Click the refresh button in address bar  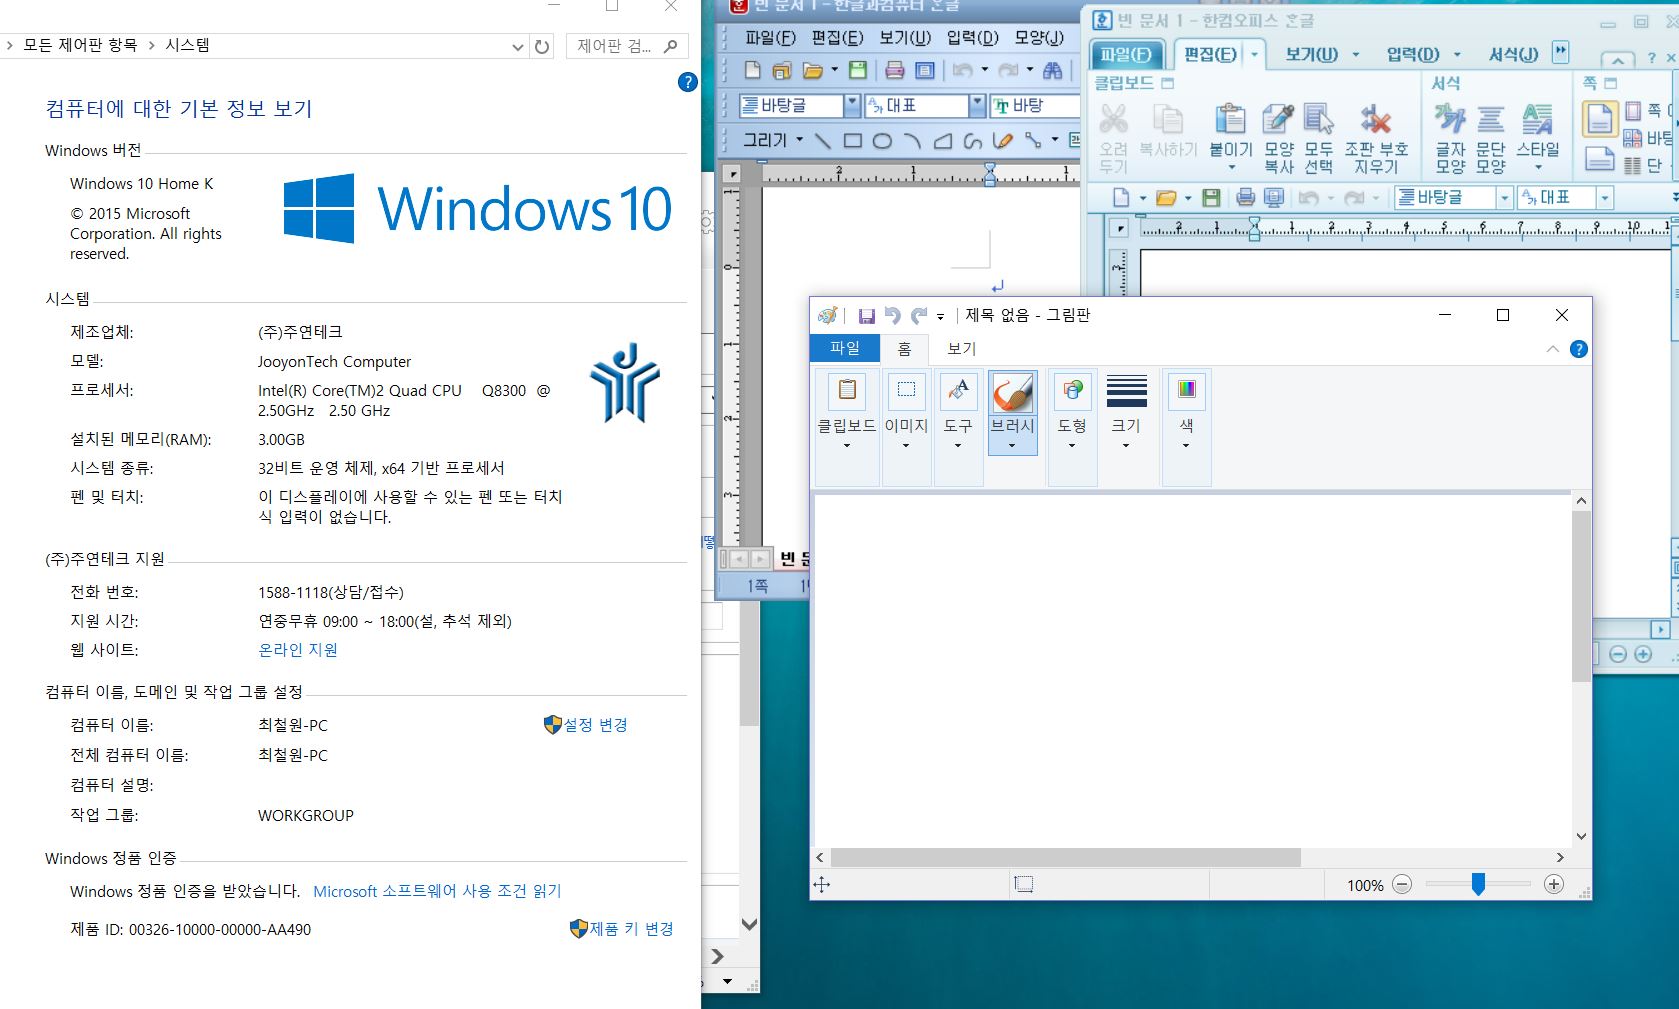point(542,46)
